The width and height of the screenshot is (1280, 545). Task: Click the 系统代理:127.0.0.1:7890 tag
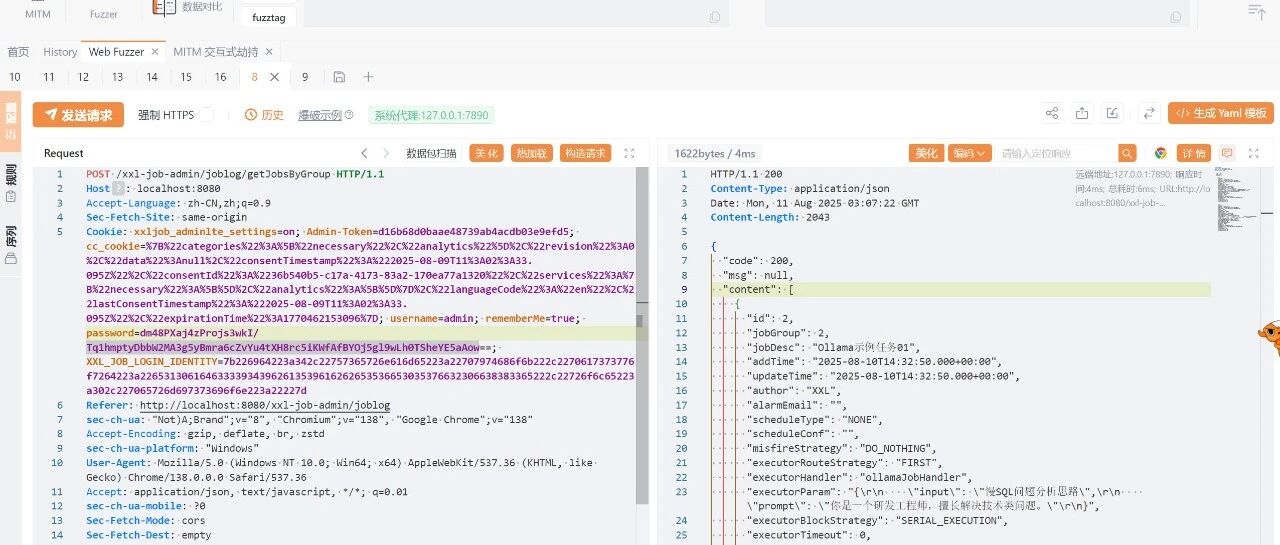click(x=432, y=115)
